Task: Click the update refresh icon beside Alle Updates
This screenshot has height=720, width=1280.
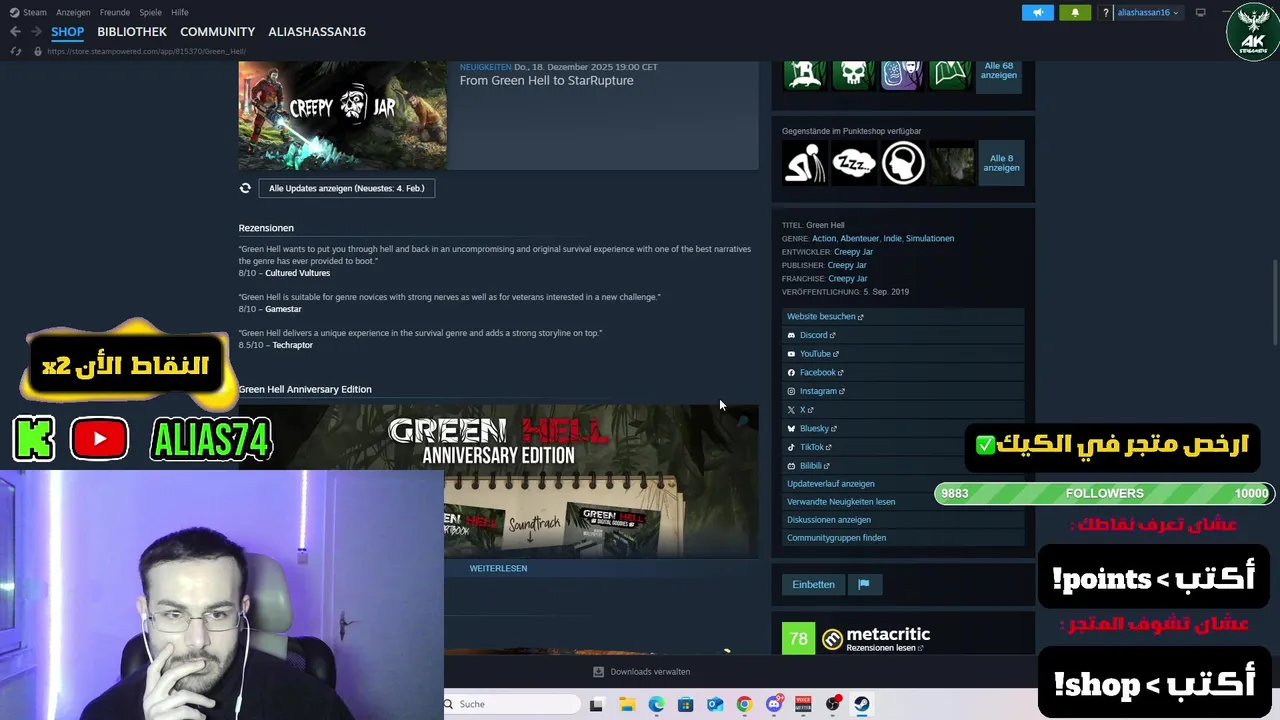Action: coord(245,188)
